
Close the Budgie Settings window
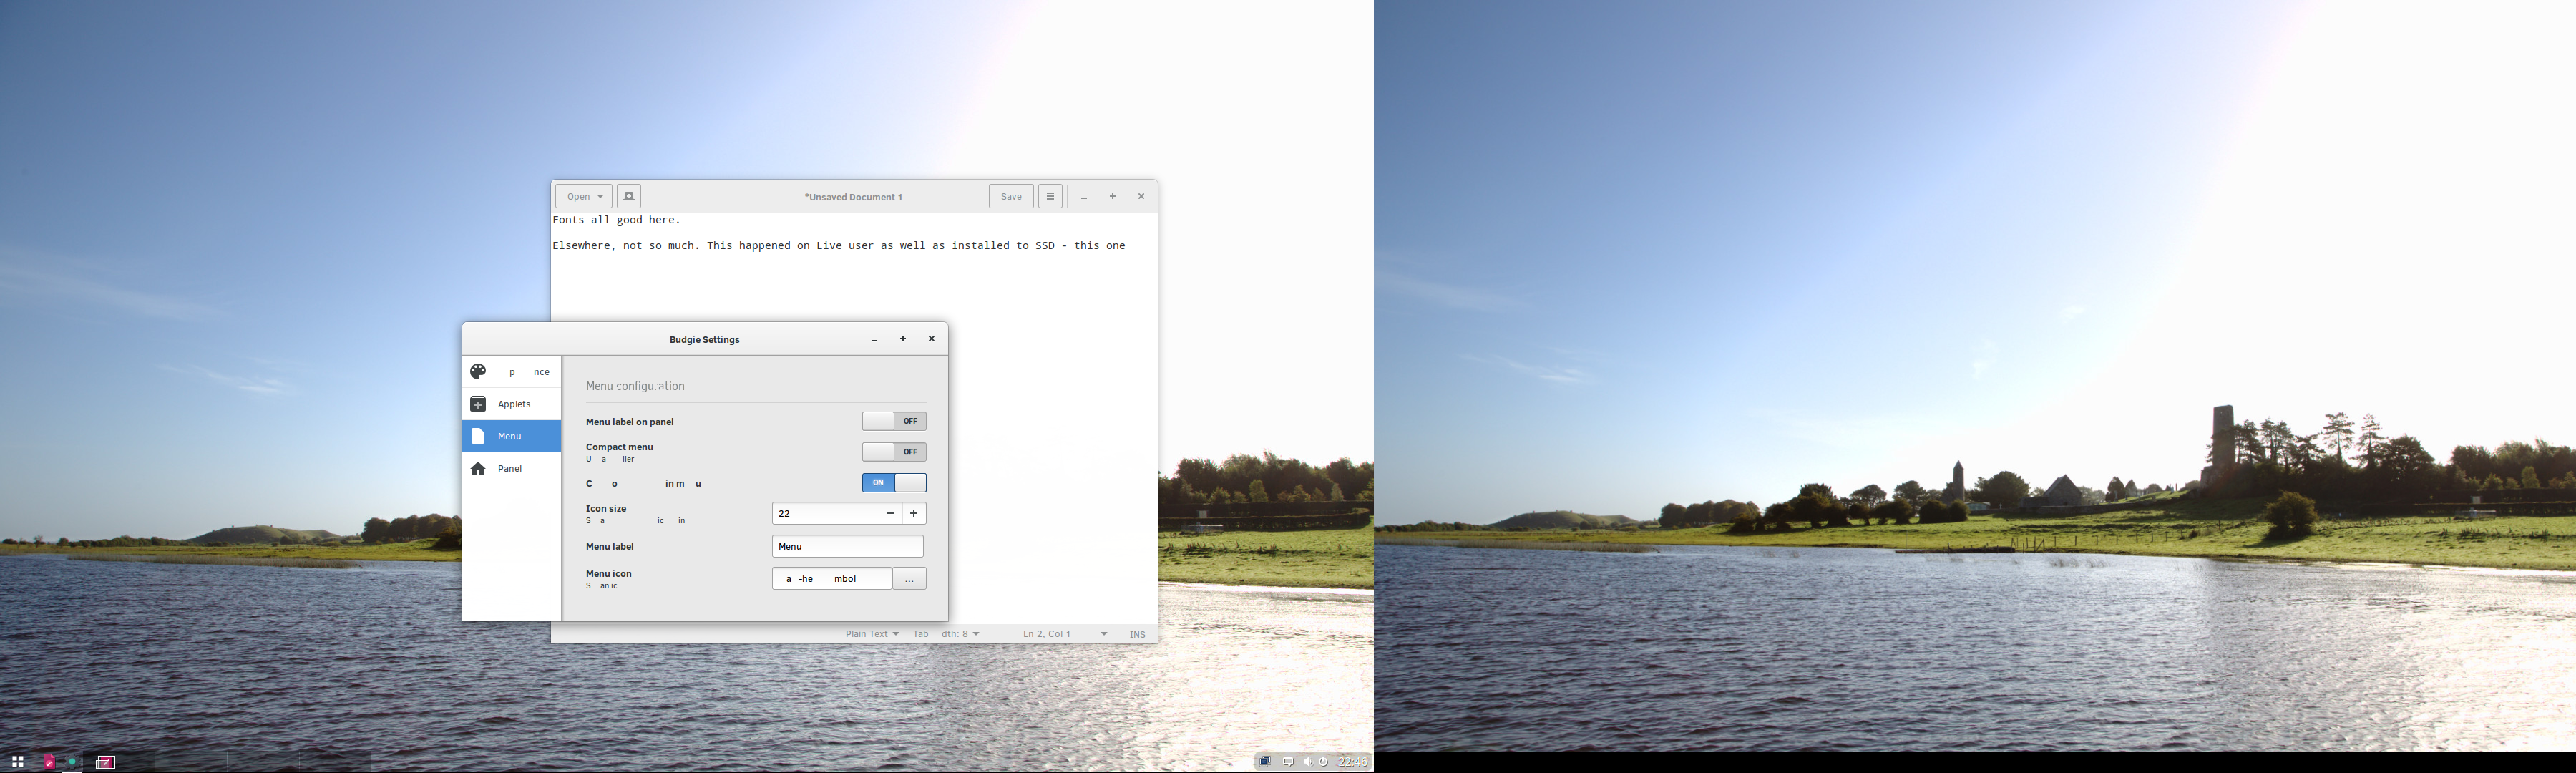click(x=931, y=339)
